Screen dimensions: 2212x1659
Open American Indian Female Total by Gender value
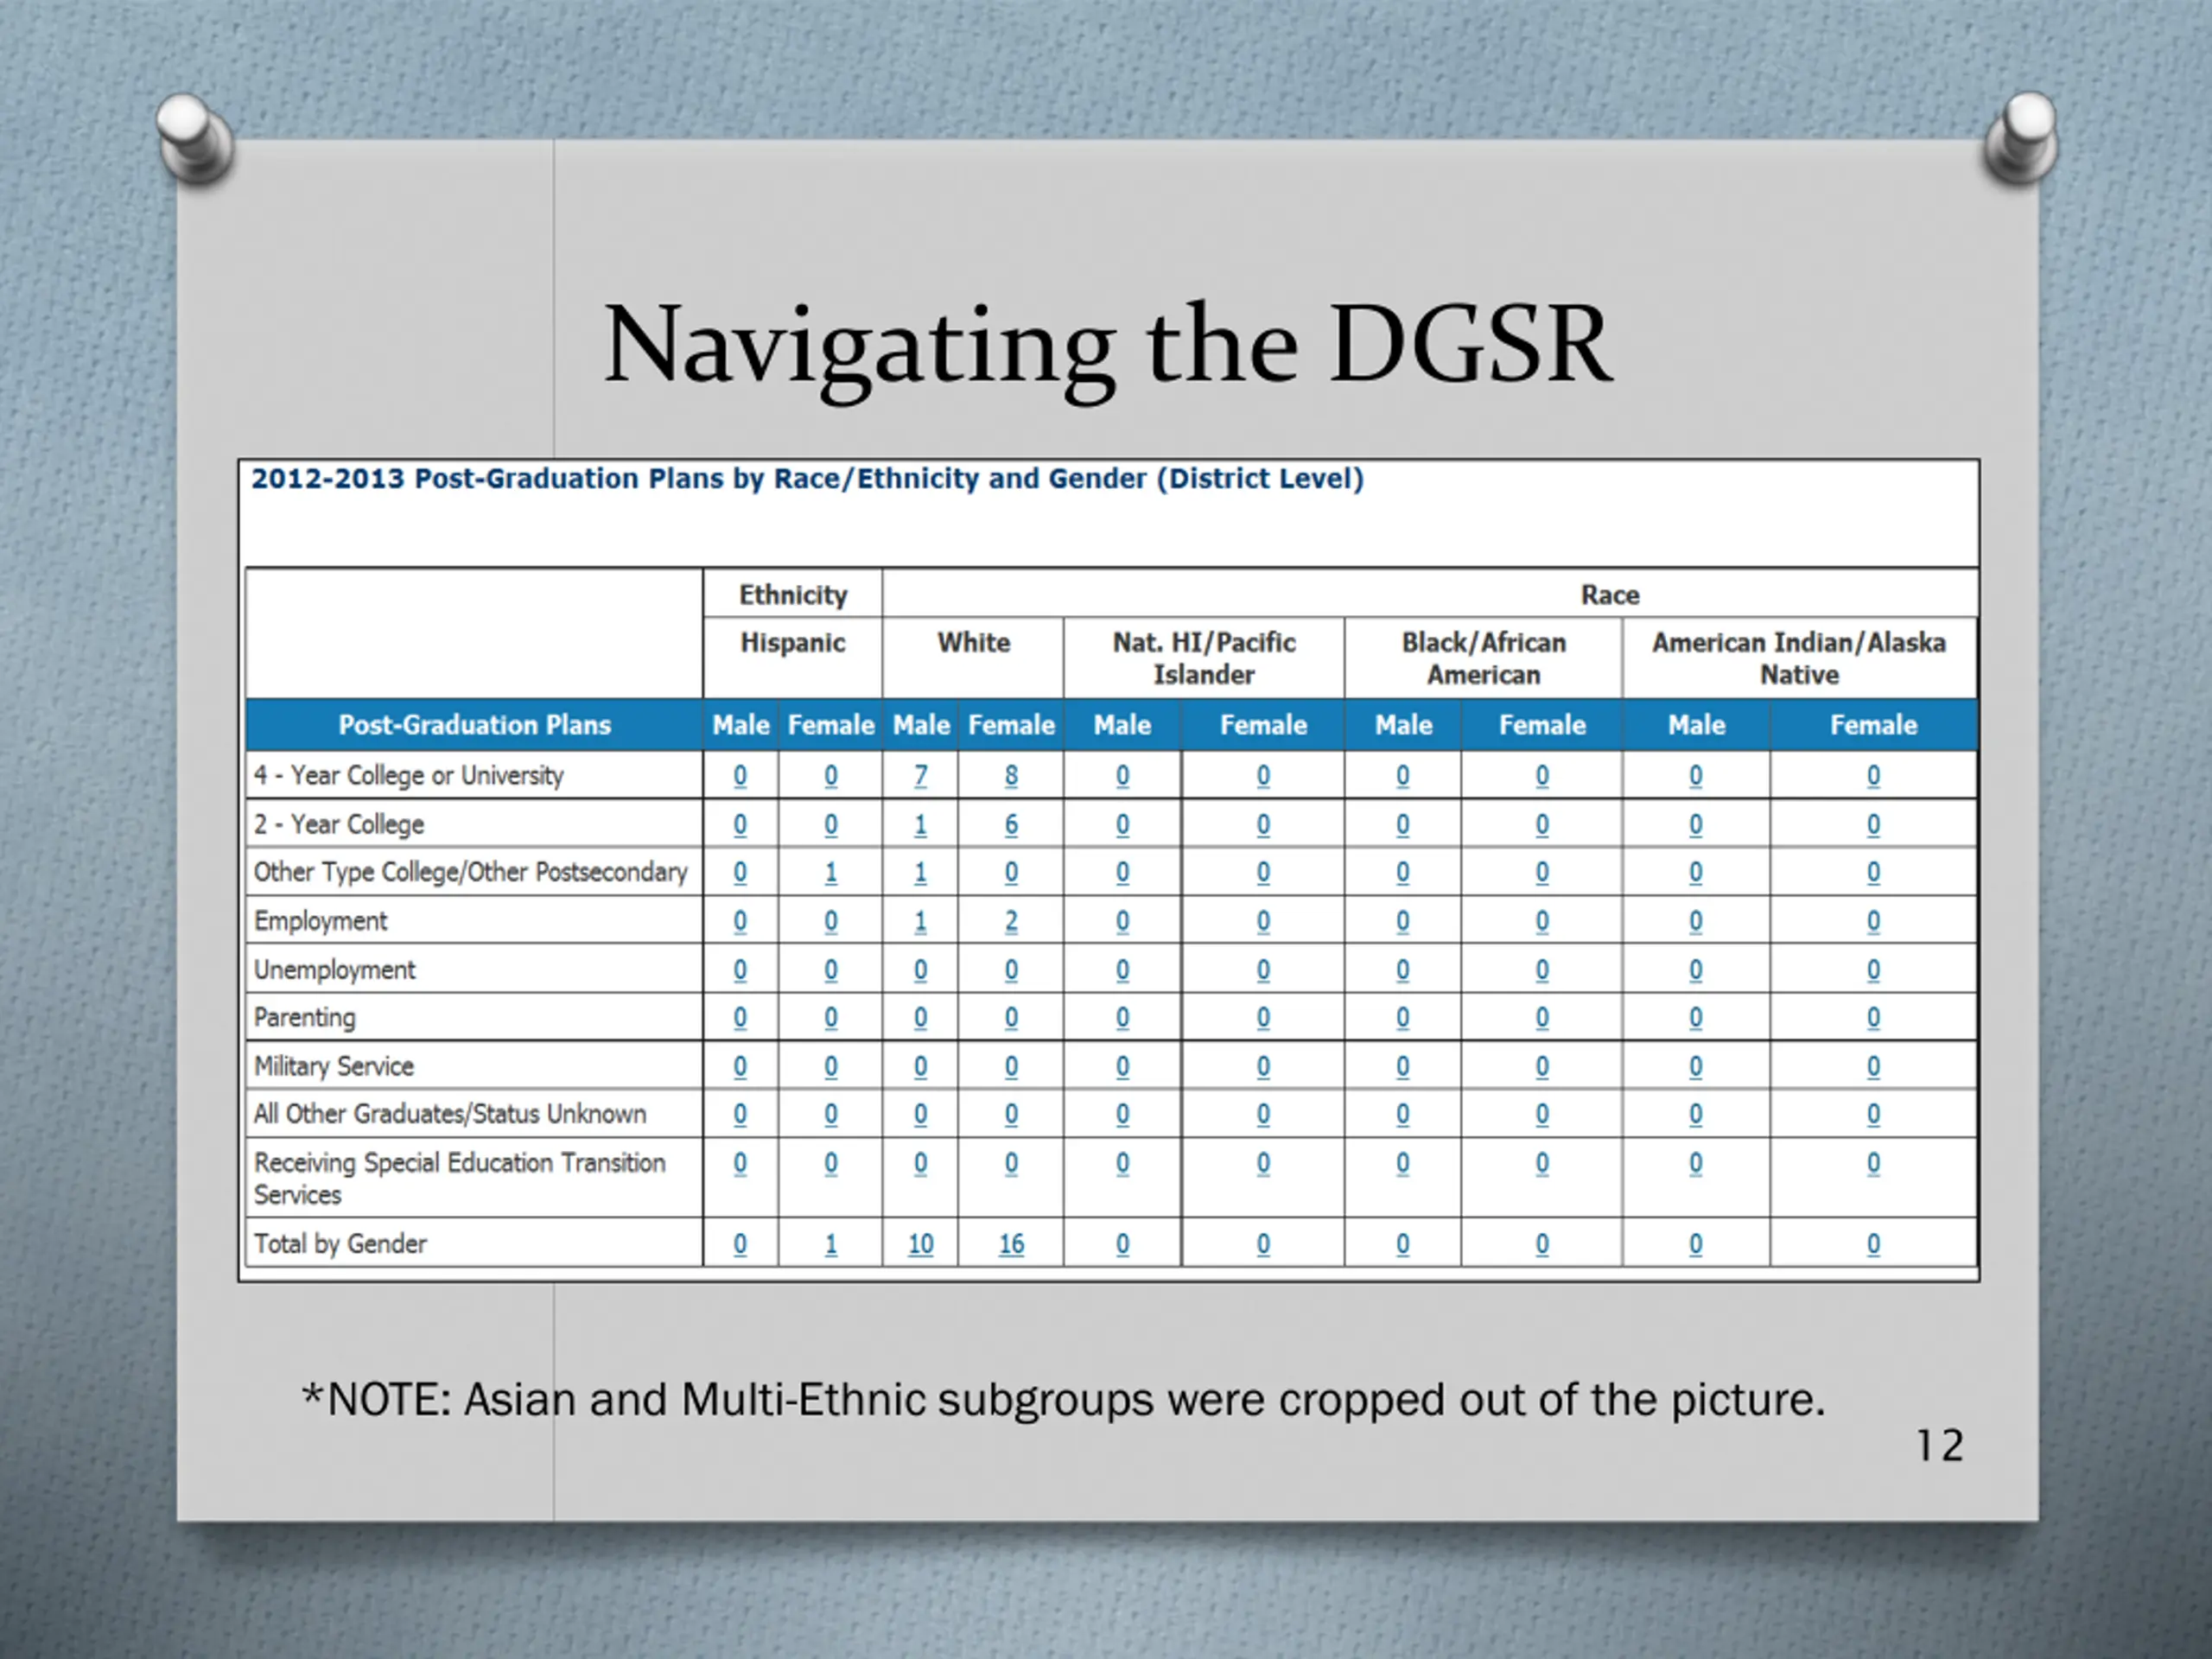coord(1873,1244)
